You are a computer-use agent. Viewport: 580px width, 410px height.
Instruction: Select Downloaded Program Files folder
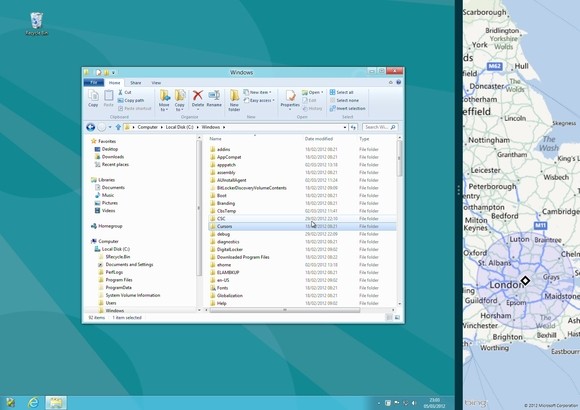pos(302,257)
